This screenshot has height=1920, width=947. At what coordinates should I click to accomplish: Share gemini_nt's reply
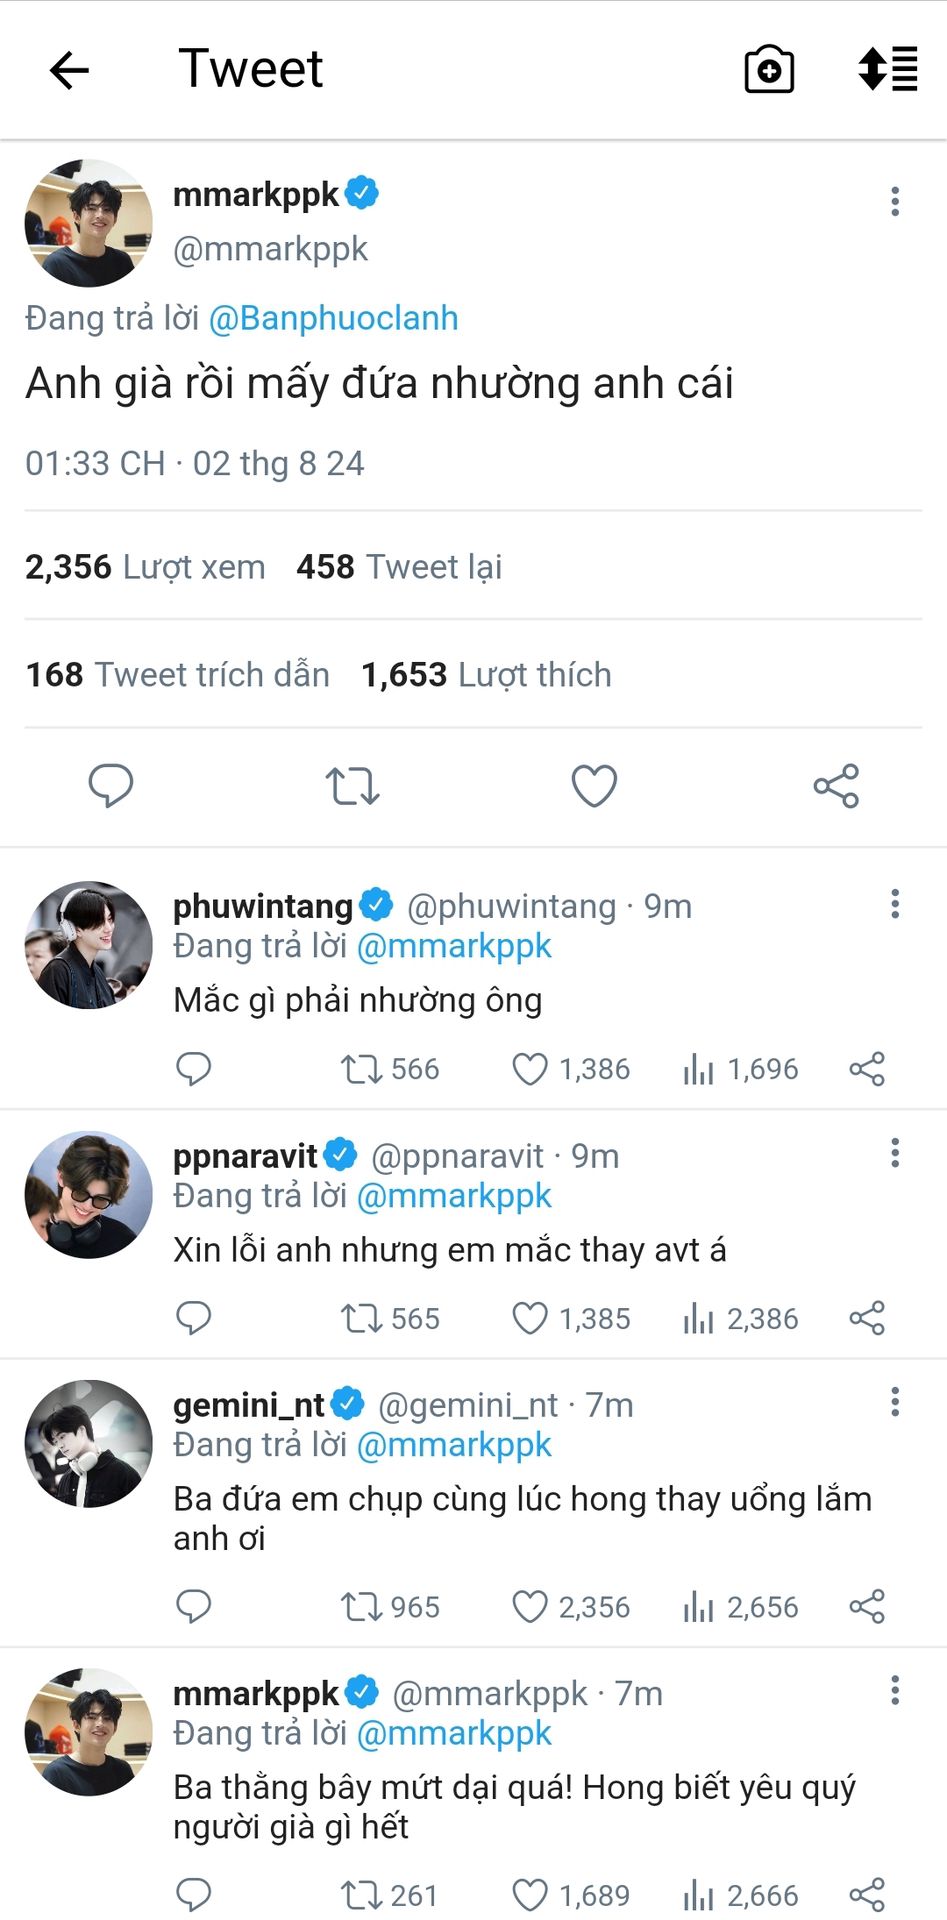tap(867, 1607)
